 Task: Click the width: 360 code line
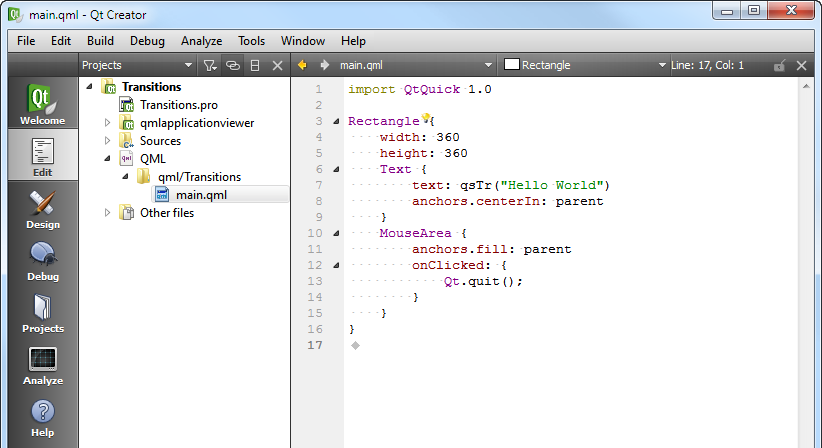[x=419, y=137]
